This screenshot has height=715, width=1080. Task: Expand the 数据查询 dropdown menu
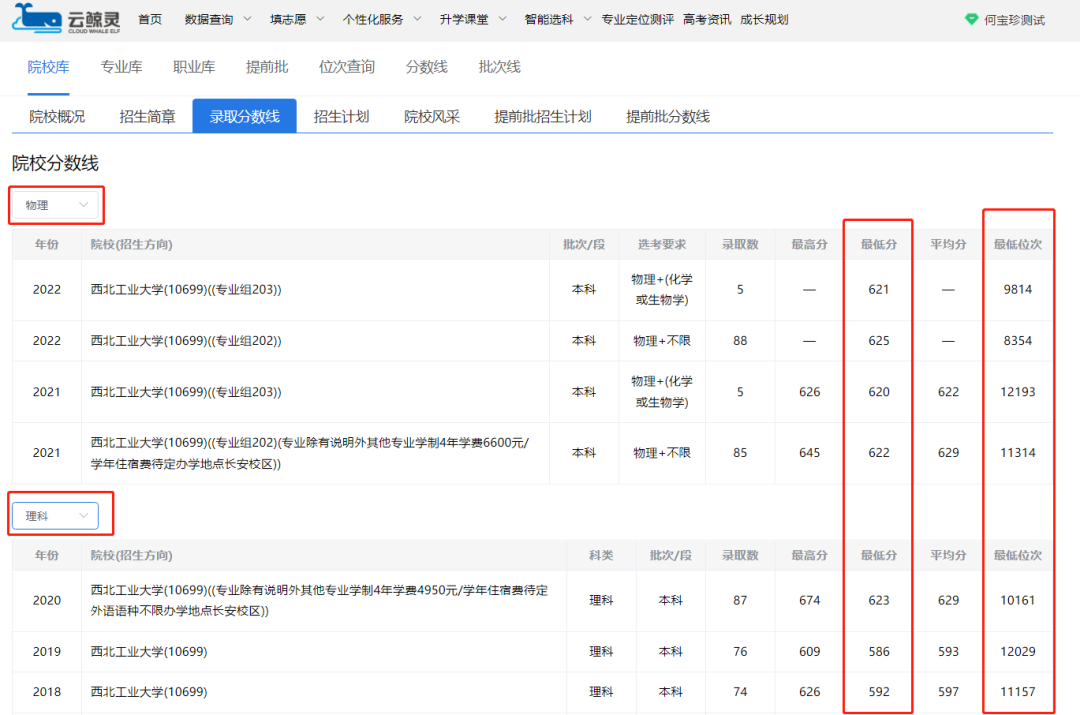pos(218,19)
